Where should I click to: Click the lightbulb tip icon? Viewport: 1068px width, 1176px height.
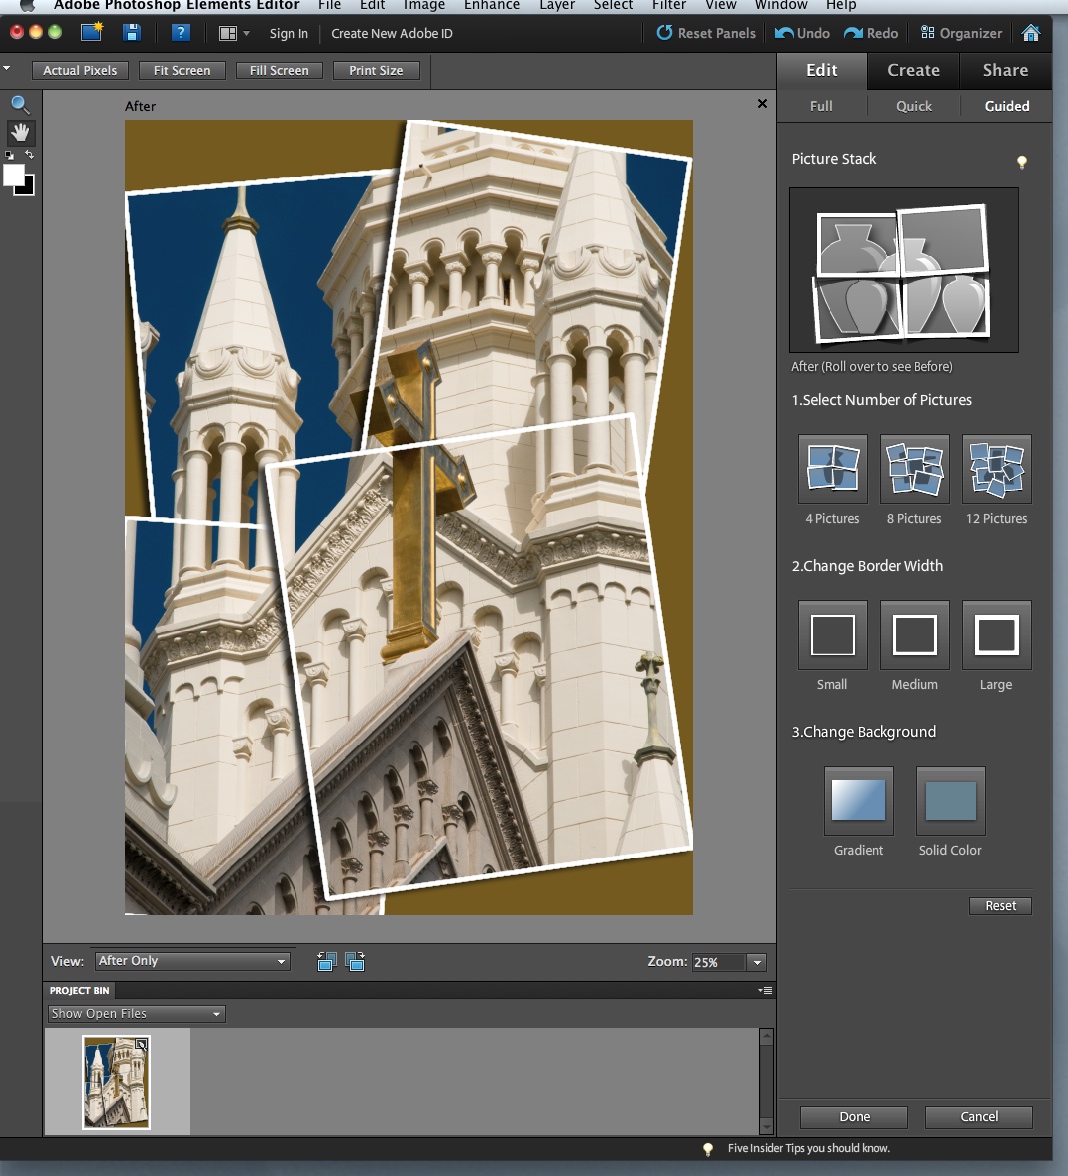tap(1021, 162)
